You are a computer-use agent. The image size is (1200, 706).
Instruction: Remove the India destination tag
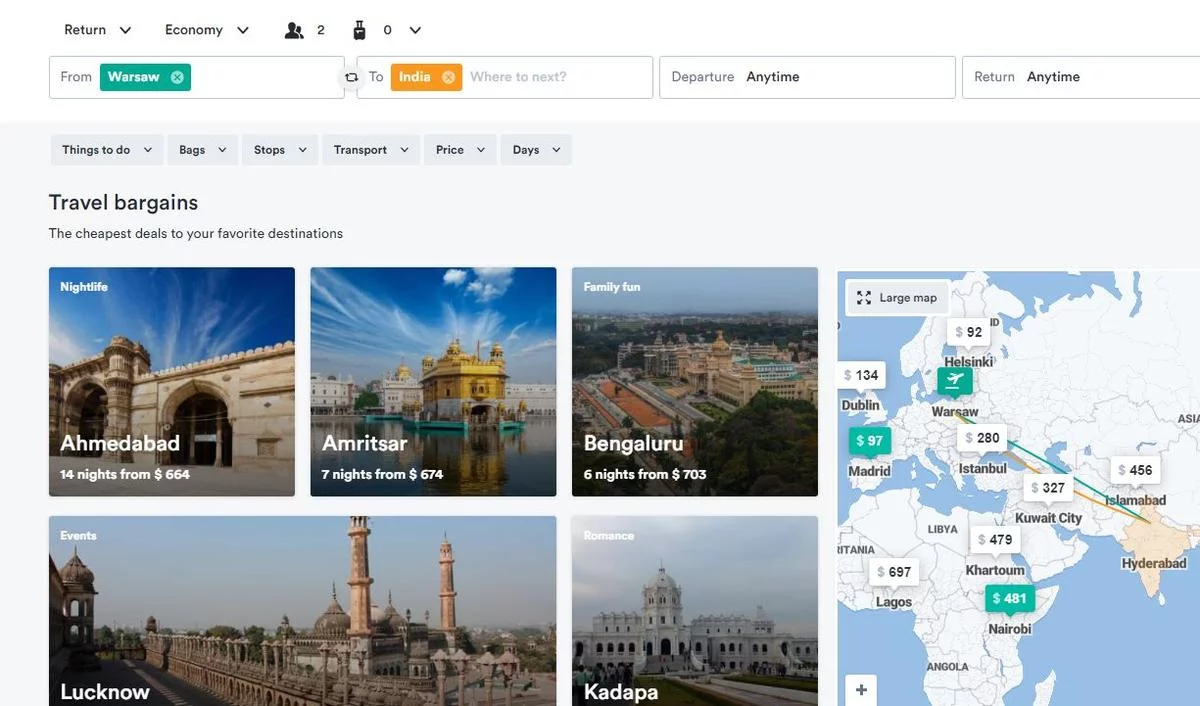pos(448,77)
